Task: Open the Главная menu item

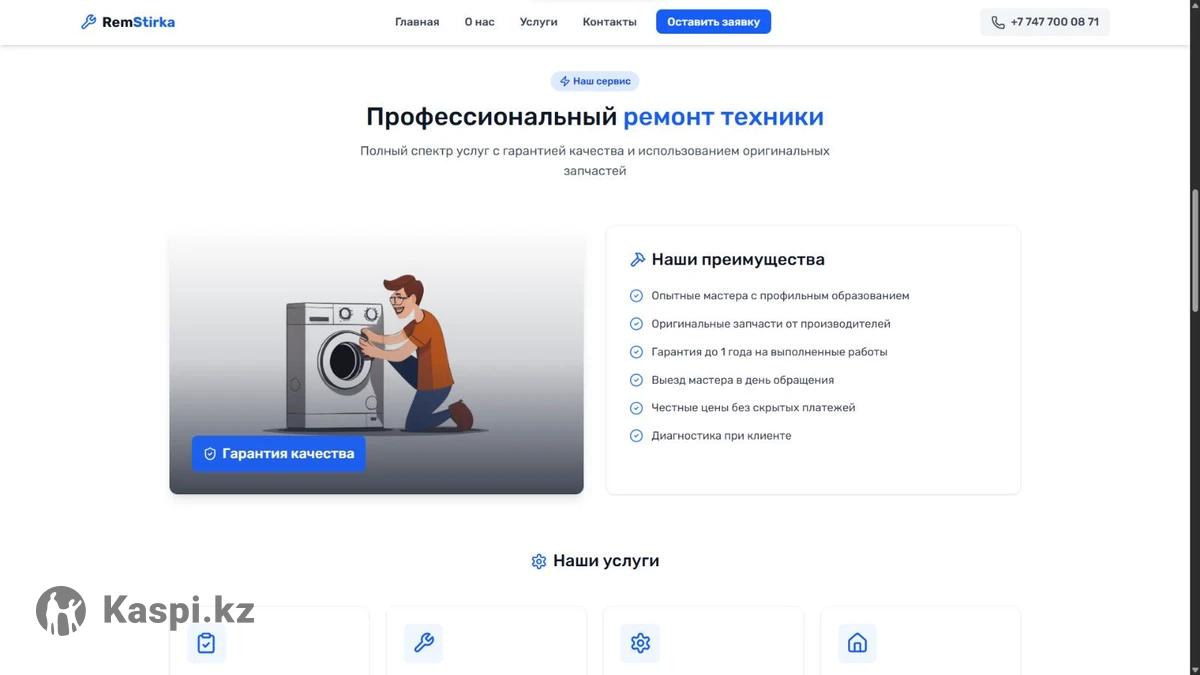Action: click(x=417, y=22)
